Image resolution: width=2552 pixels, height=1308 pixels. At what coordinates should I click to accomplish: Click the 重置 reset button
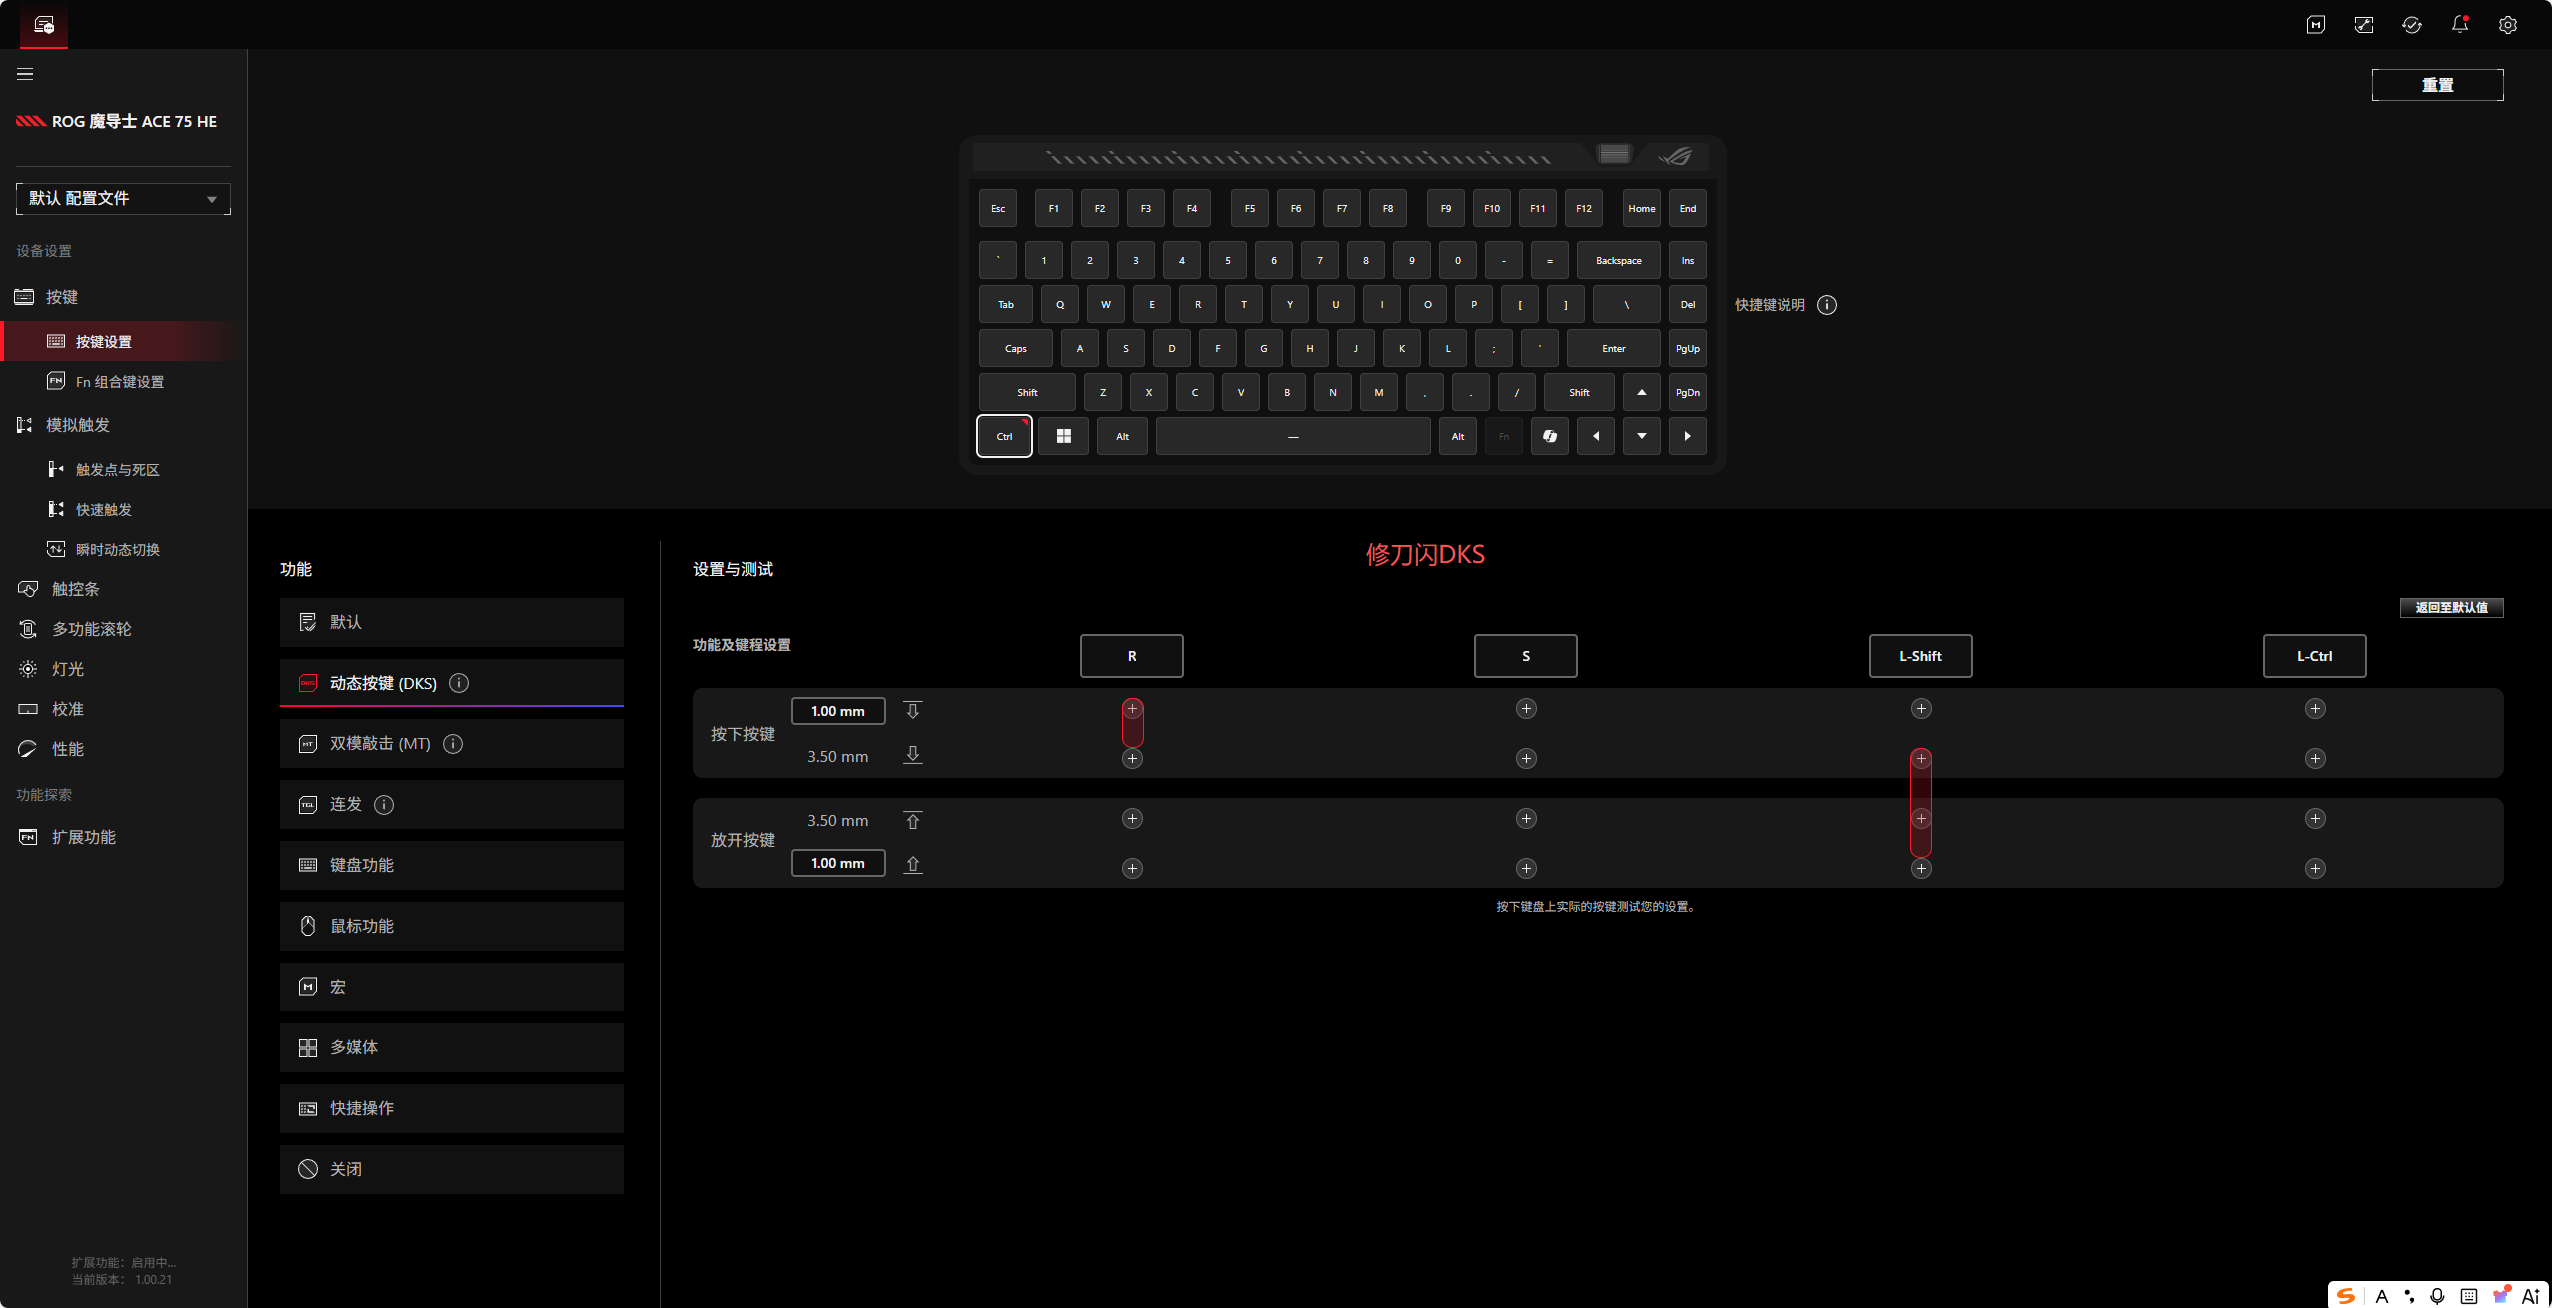(2437, 85)
